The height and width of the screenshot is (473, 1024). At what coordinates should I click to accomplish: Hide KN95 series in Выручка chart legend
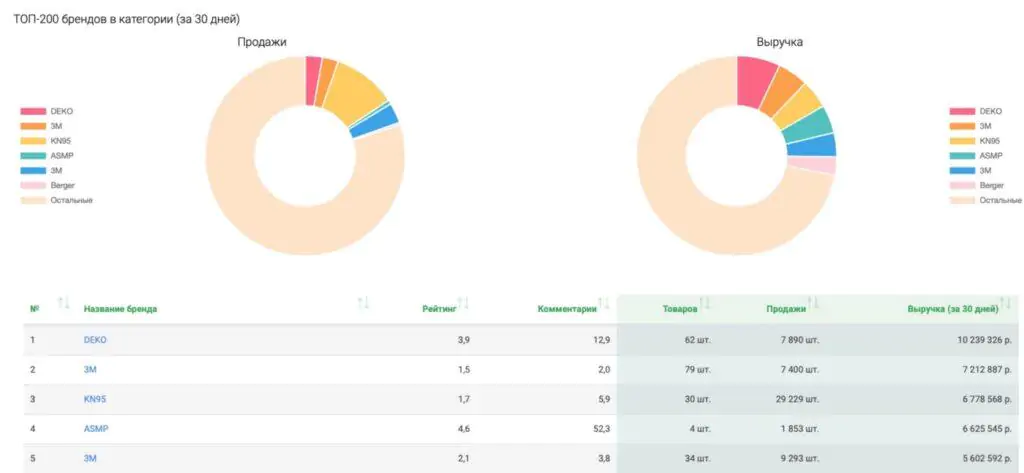pos(988,141)
